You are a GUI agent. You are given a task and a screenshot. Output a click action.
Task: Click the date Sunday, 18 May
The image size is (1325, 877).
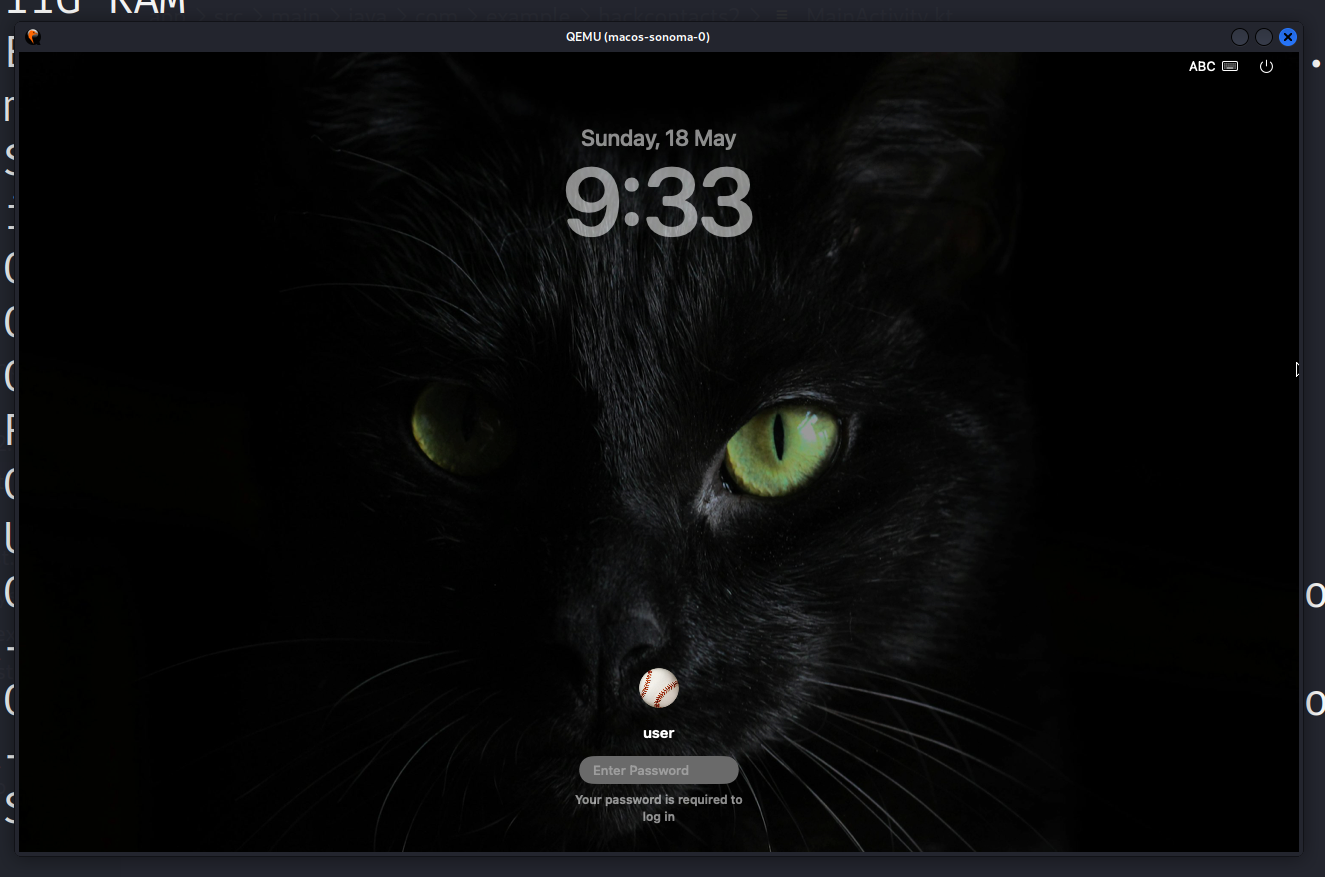[x=658, y=138]
